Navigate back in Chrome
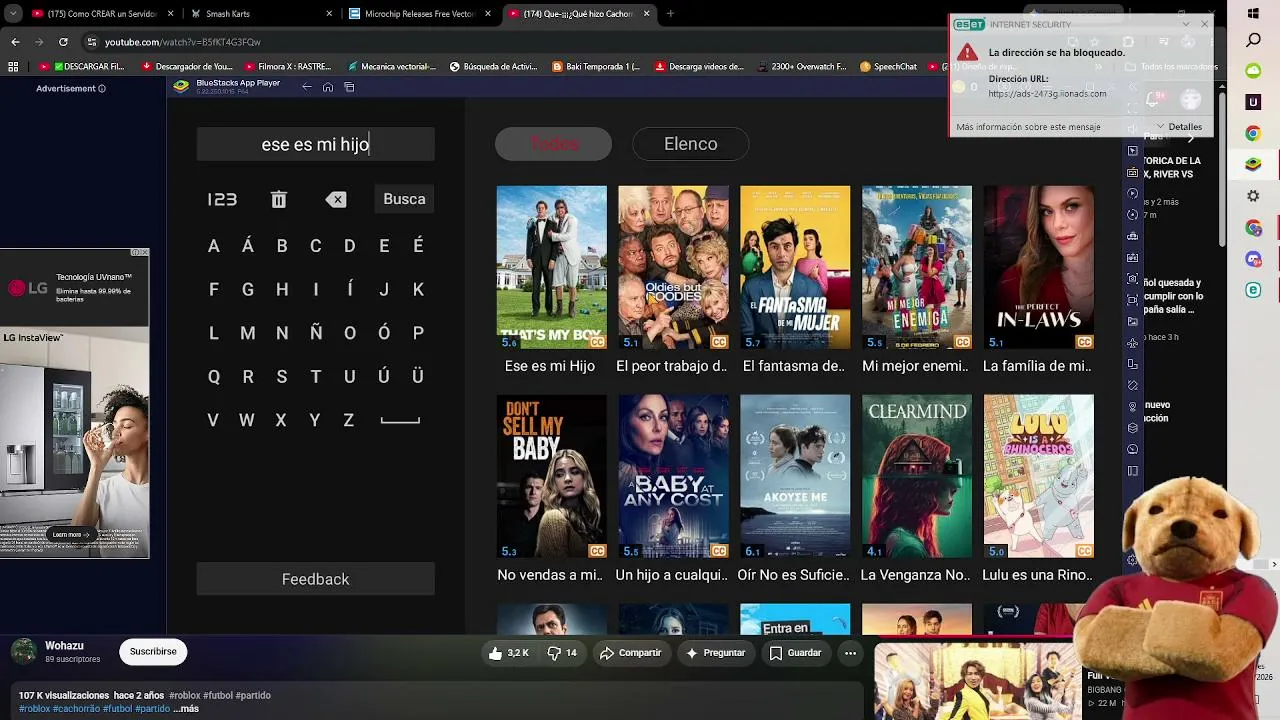The height and width of the screenshot is (720, 1280). pyautogui.click(x=15, y=42)
